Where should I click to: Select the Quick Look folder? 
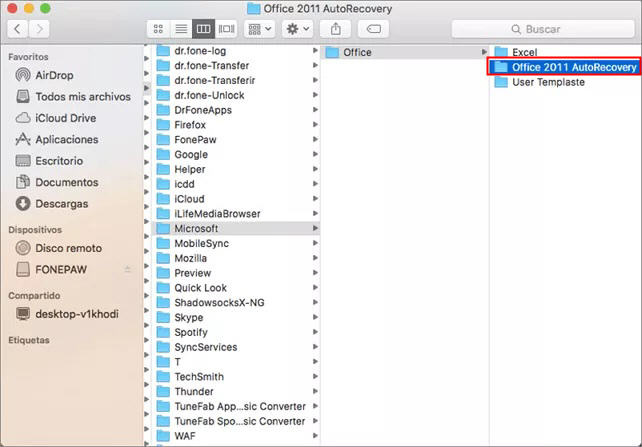click(236, 288)
